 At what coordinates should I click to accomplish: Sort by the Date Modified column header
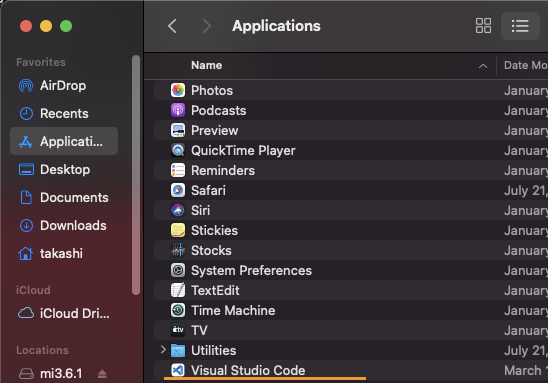(526, 65)
